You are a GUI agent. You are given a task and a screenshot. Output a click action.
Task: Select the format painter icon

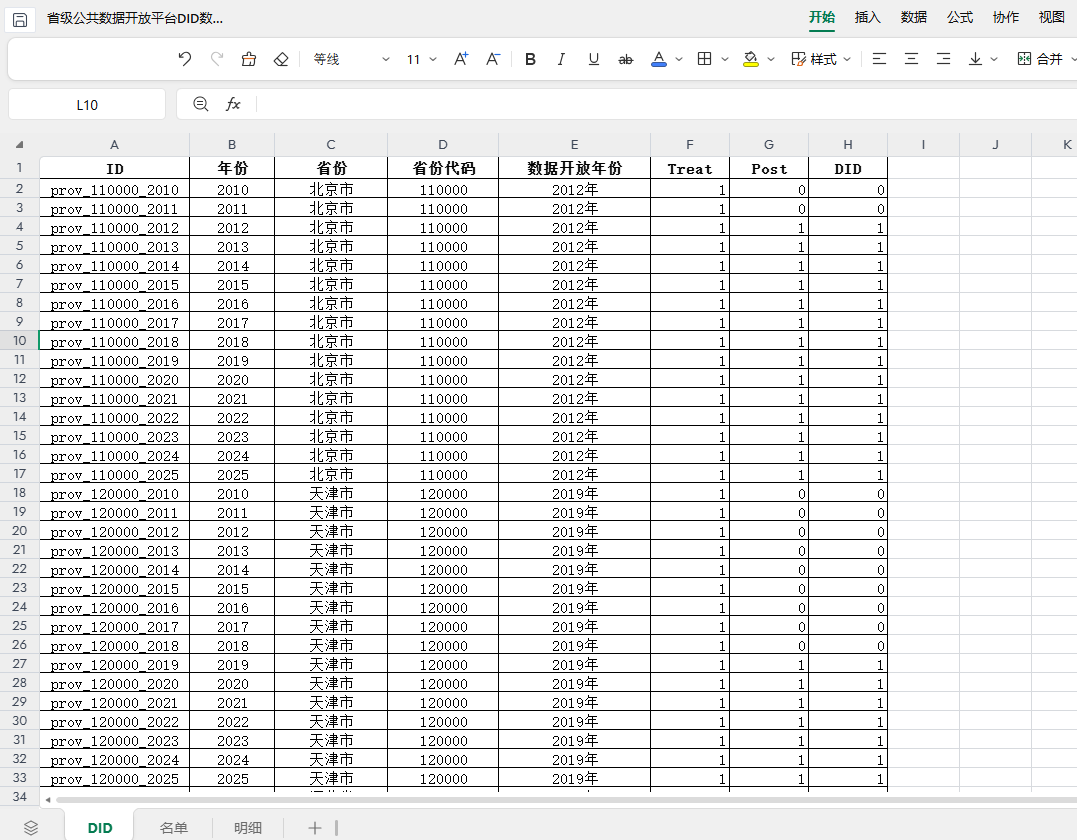click(249, 59)
